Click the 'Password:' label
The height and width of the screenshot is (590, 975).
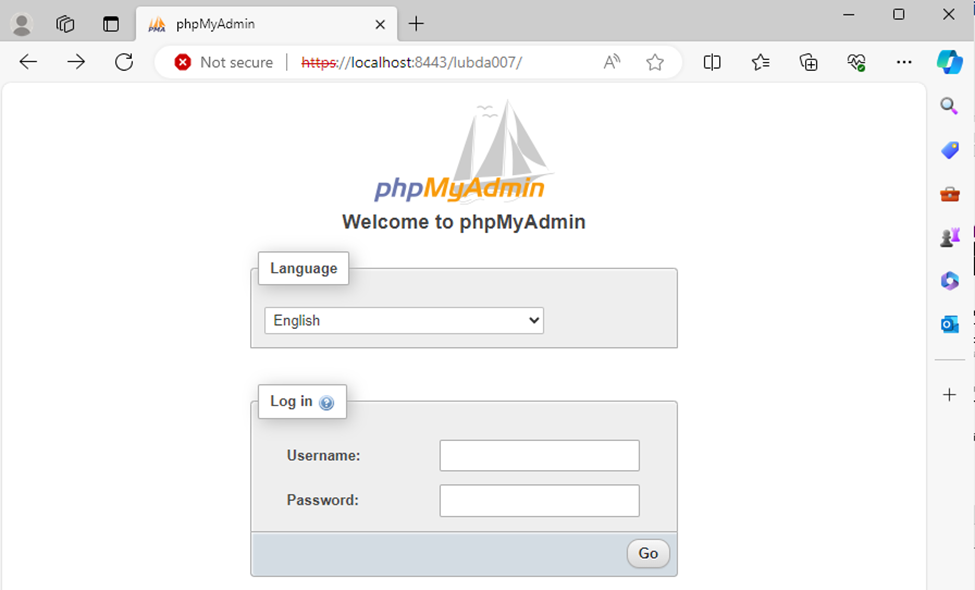point(323,500)
